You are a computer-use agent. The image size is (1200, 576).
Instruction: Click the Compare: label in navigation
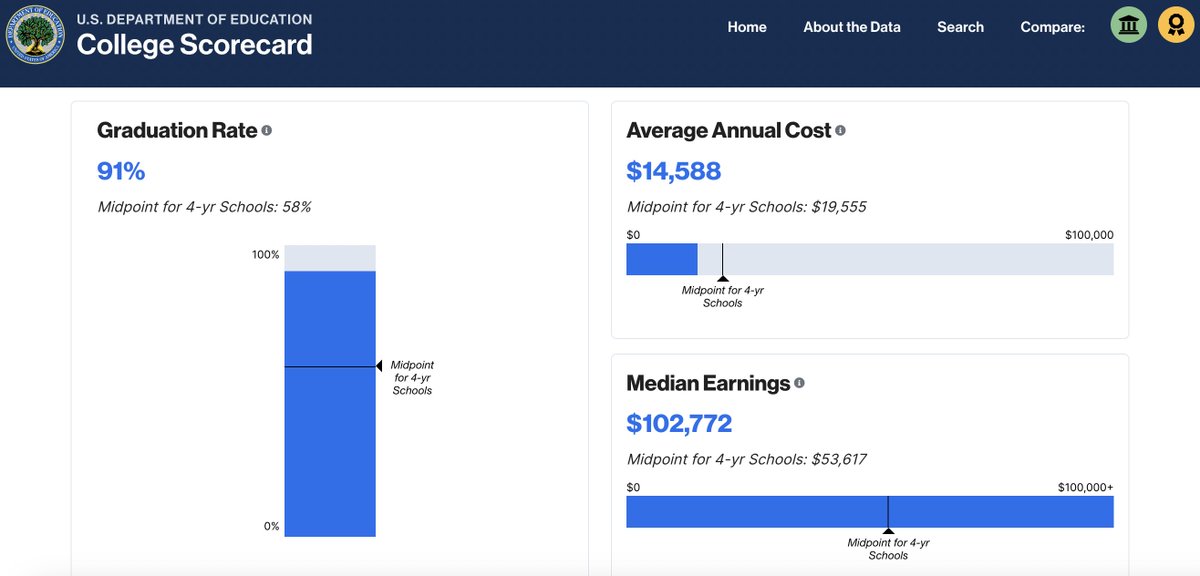coord(1052,27)
